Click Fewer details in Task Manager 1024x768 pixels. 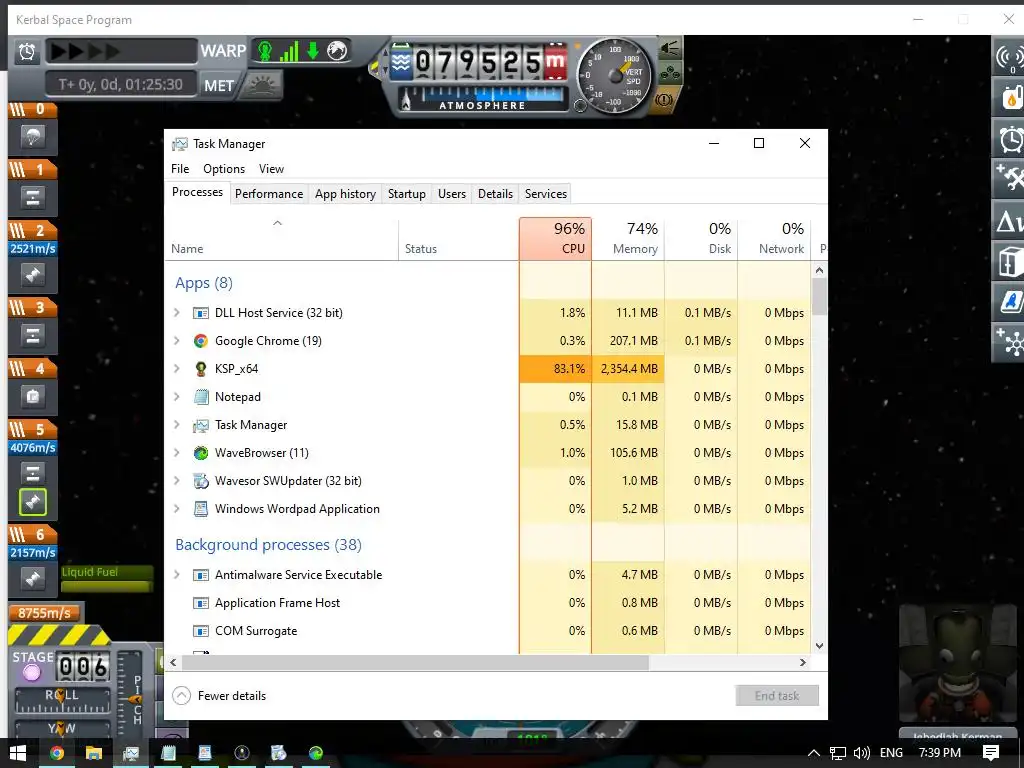219,696
